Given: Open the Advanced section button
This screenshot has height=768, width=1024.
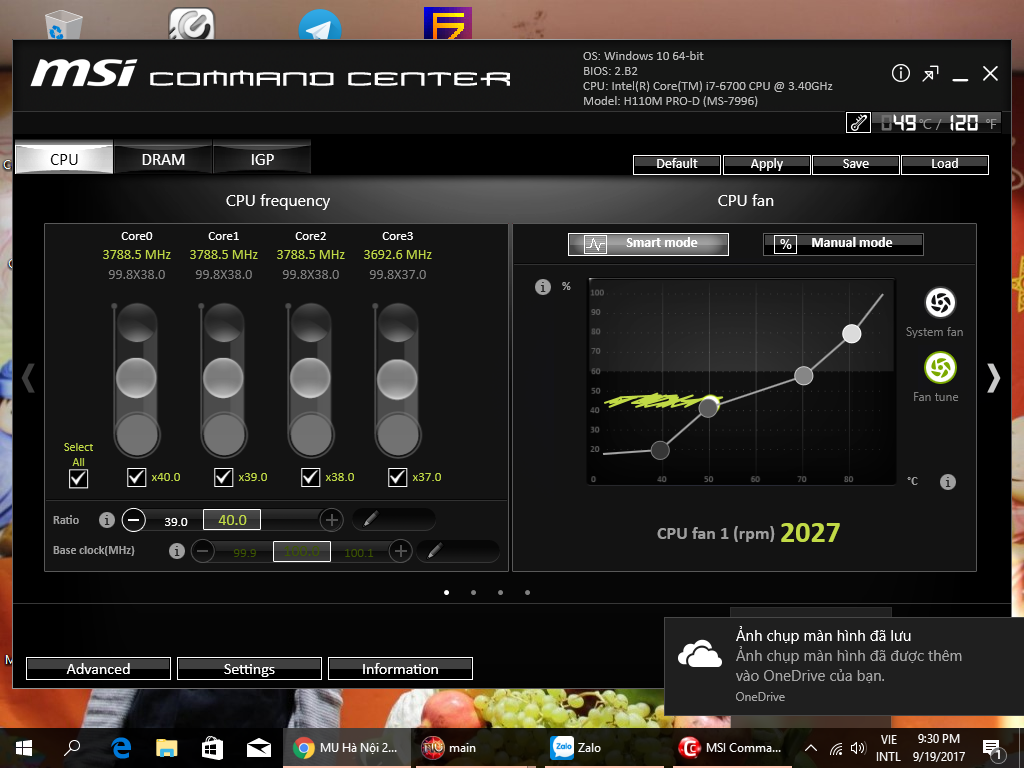Looking at the screenshot, I should (98, 669).
